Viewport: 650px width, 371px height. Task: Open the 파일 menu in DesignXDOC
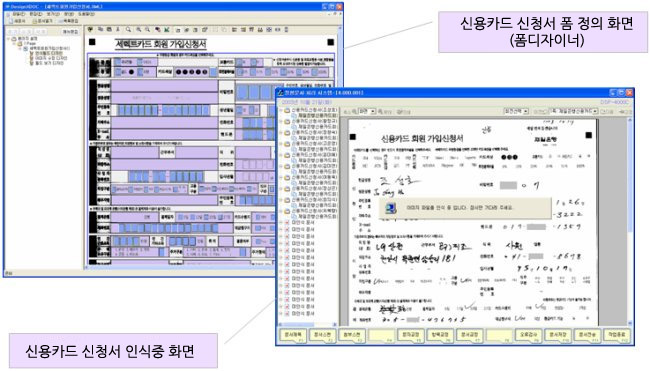17,14
